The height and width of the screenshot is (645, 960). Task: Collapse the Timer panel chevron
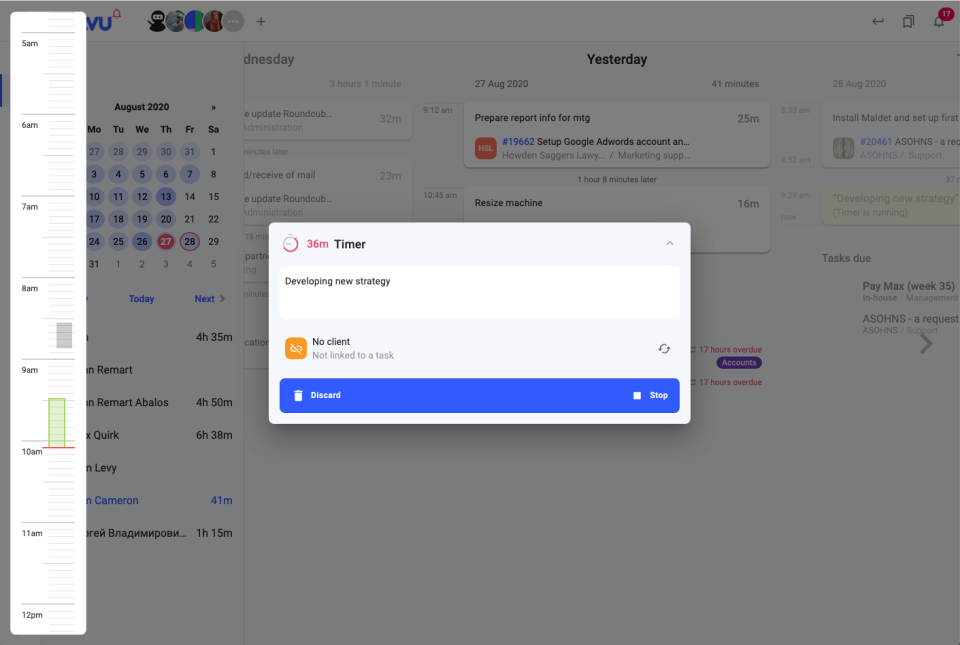click(670, 244)
